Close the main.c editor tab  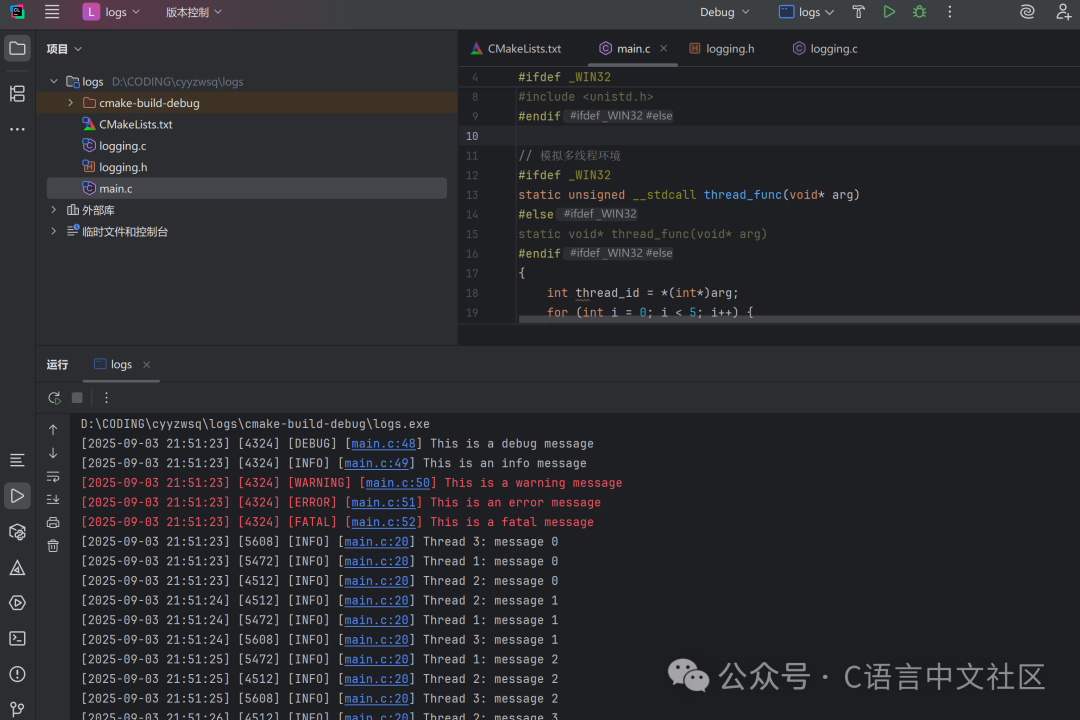[x=663, y=48]
